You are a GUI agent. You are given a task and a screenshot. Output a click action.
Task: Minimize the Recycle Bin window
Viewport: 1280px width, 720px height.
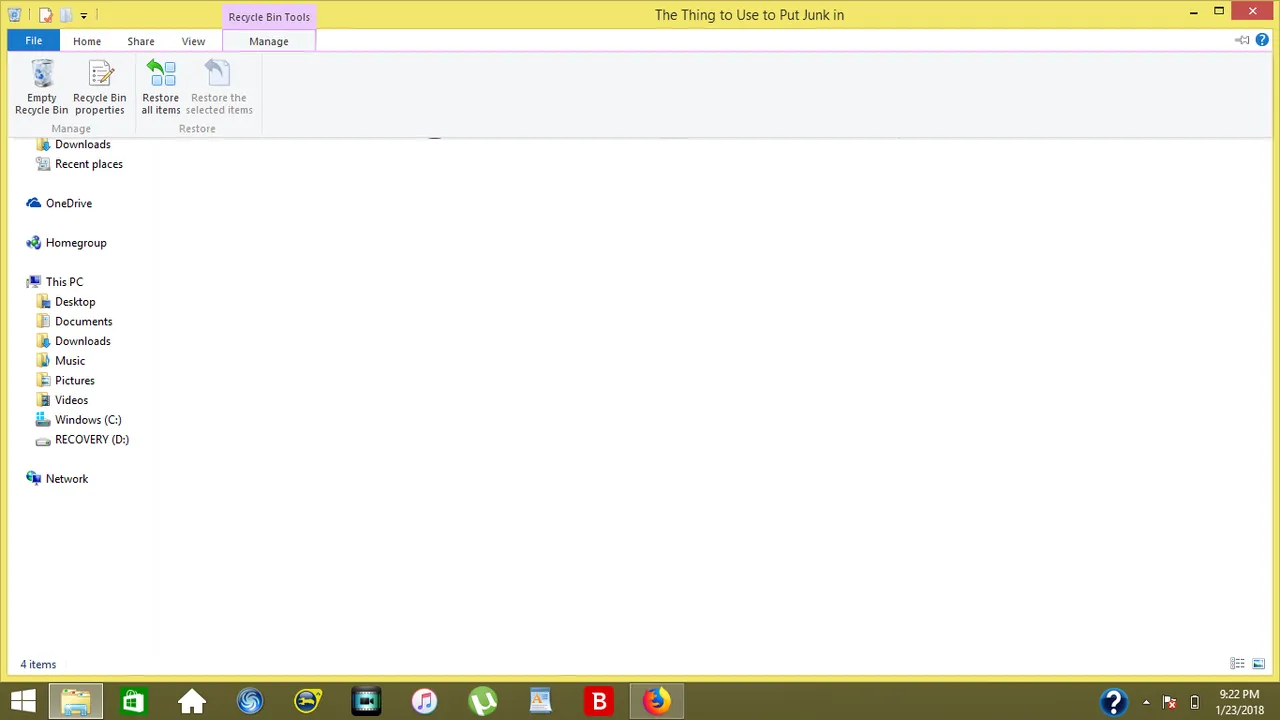coord(1194,12)
